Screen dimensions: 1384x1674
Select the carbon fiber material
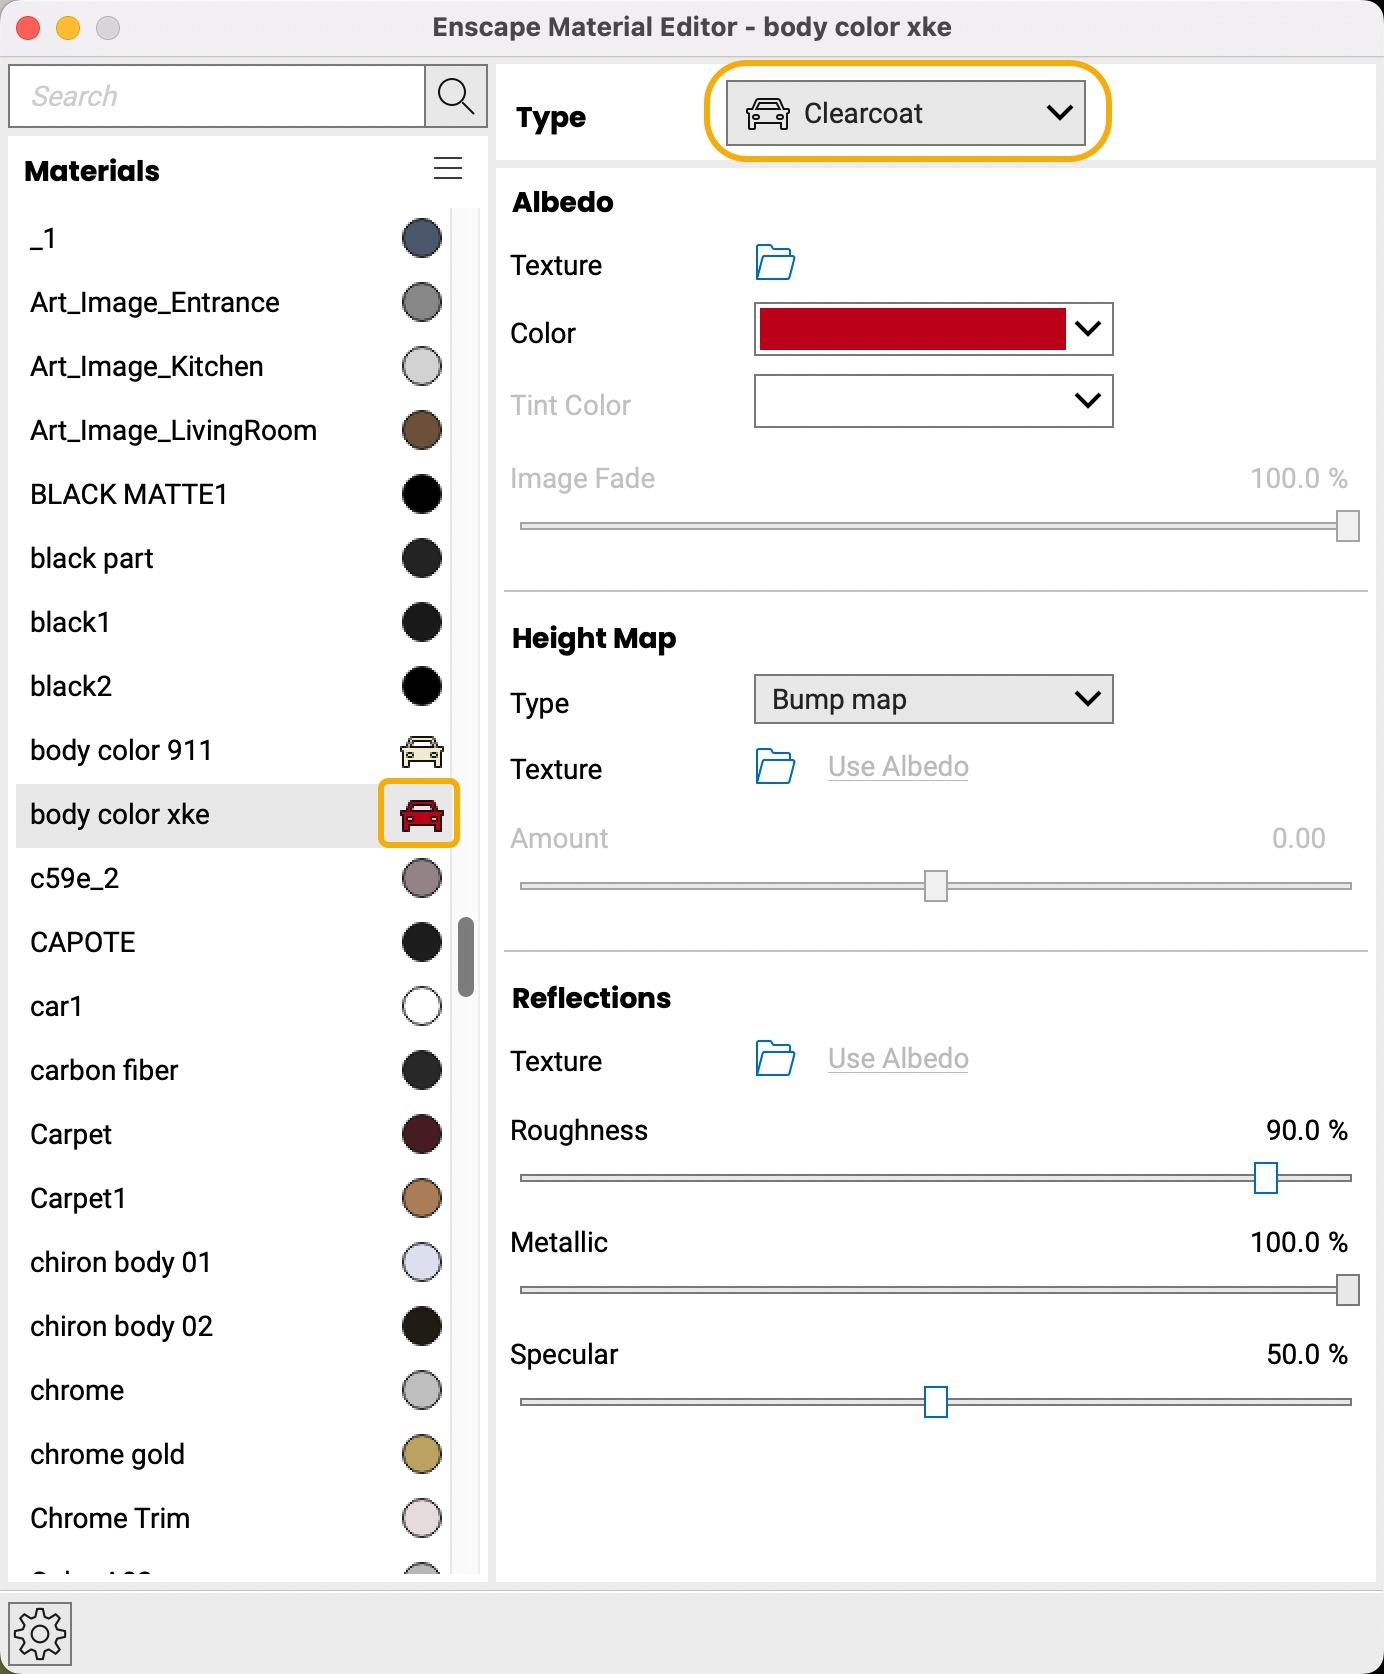tap(104, 1070)
